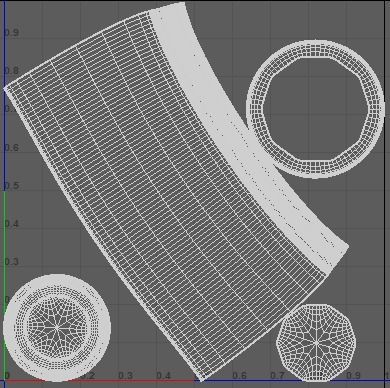Click the 0.2 label on the horizontal axis
This screenshot has height=388, width=390.
coord(88,376)
